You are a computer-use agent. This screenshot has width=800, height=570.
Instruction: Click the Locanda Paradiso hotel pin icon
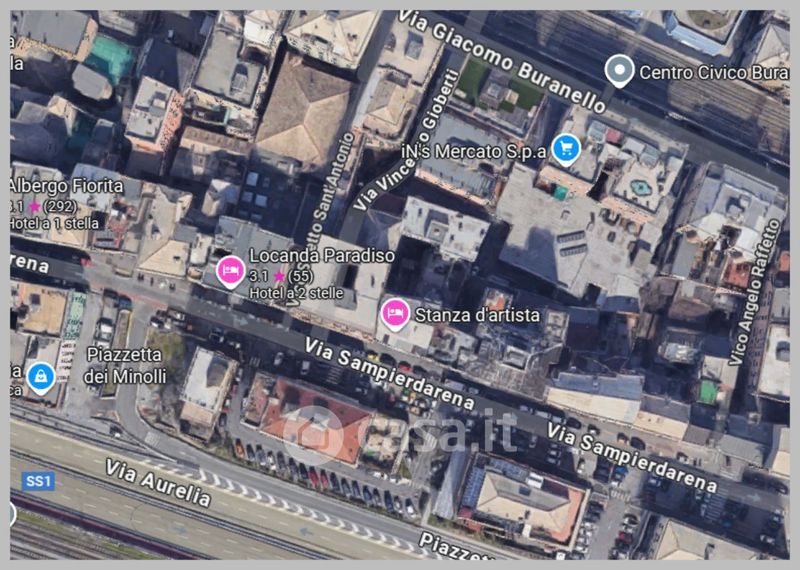[231, 271]
